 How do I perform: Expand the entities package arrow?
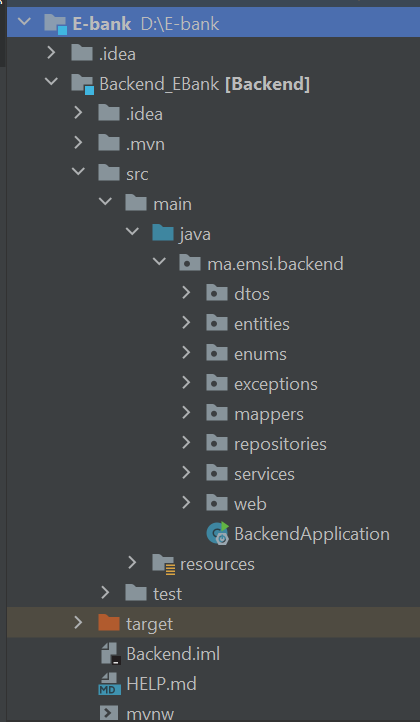(186, 323)
